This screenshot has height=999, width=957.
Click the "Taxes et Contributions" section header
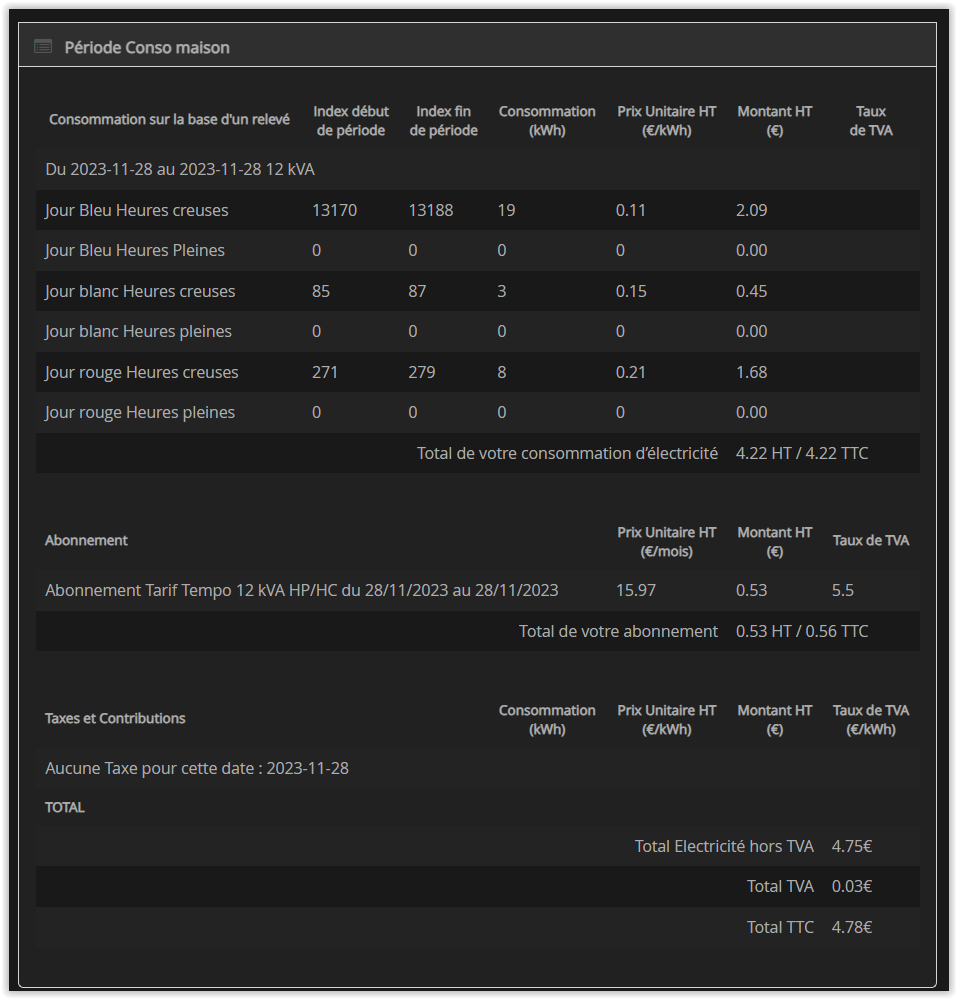[x=115, y=718]
